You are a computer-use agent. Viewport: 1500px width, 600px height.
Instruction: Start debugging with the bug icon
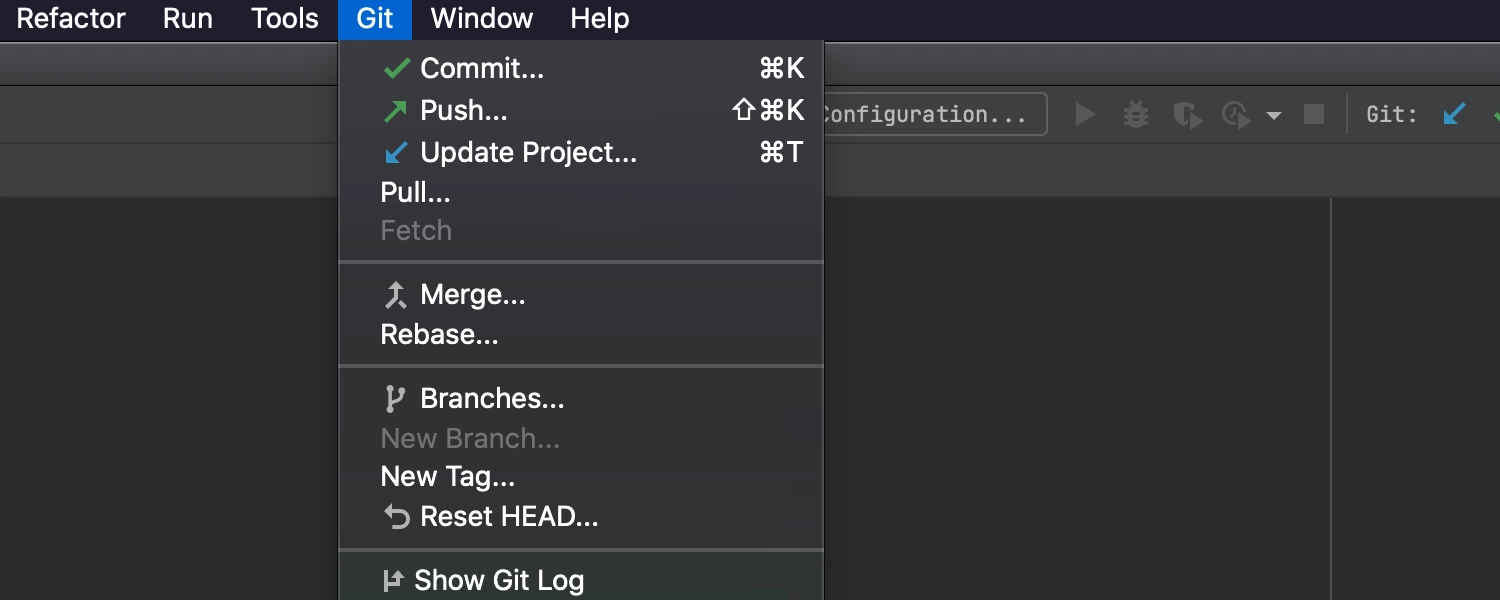[x=1136, y=115]
